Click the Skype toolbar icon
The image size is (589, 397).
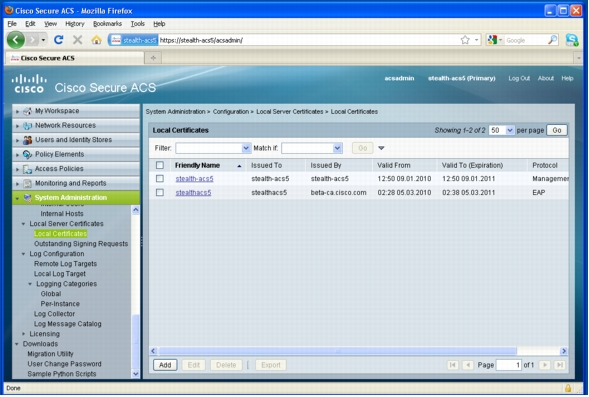pyautogui.click(x=572, y=40)
